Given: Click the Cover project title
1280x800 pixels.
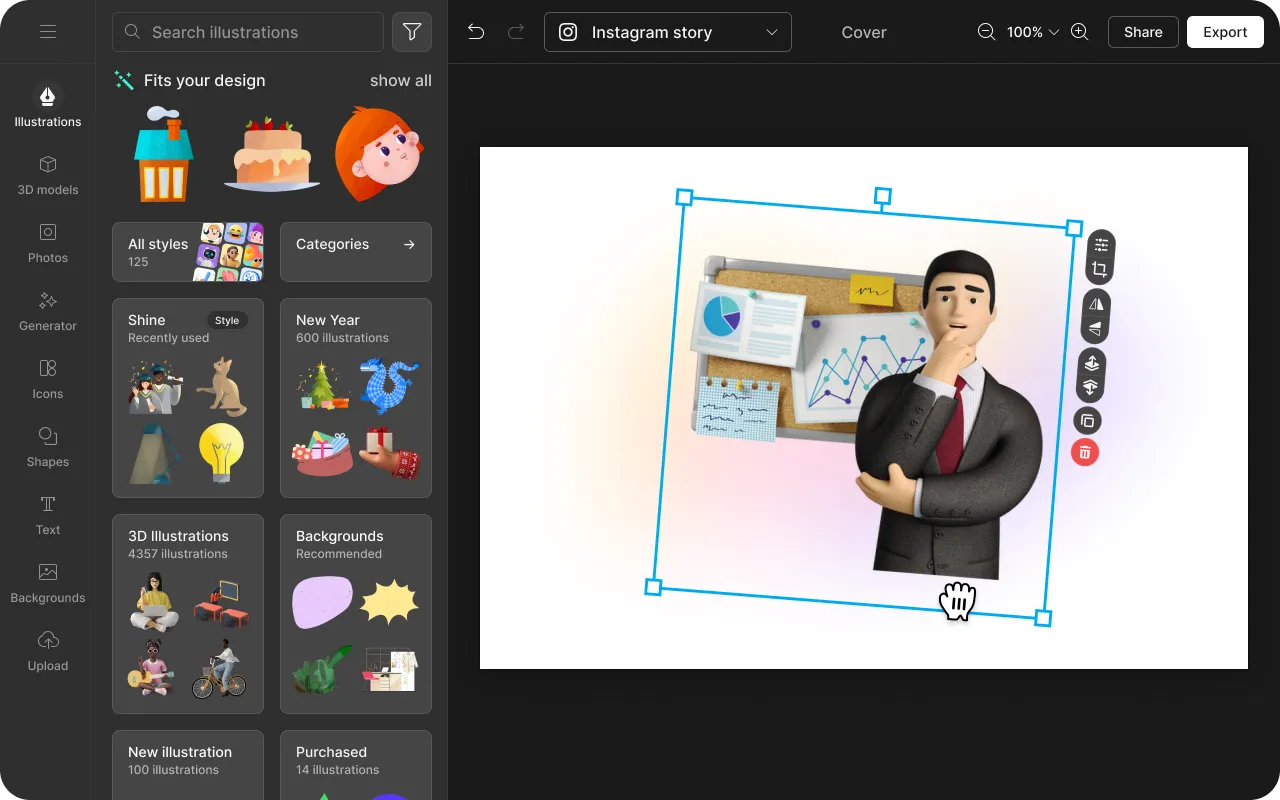Looking at the screenshot, I should pos(864,32).
